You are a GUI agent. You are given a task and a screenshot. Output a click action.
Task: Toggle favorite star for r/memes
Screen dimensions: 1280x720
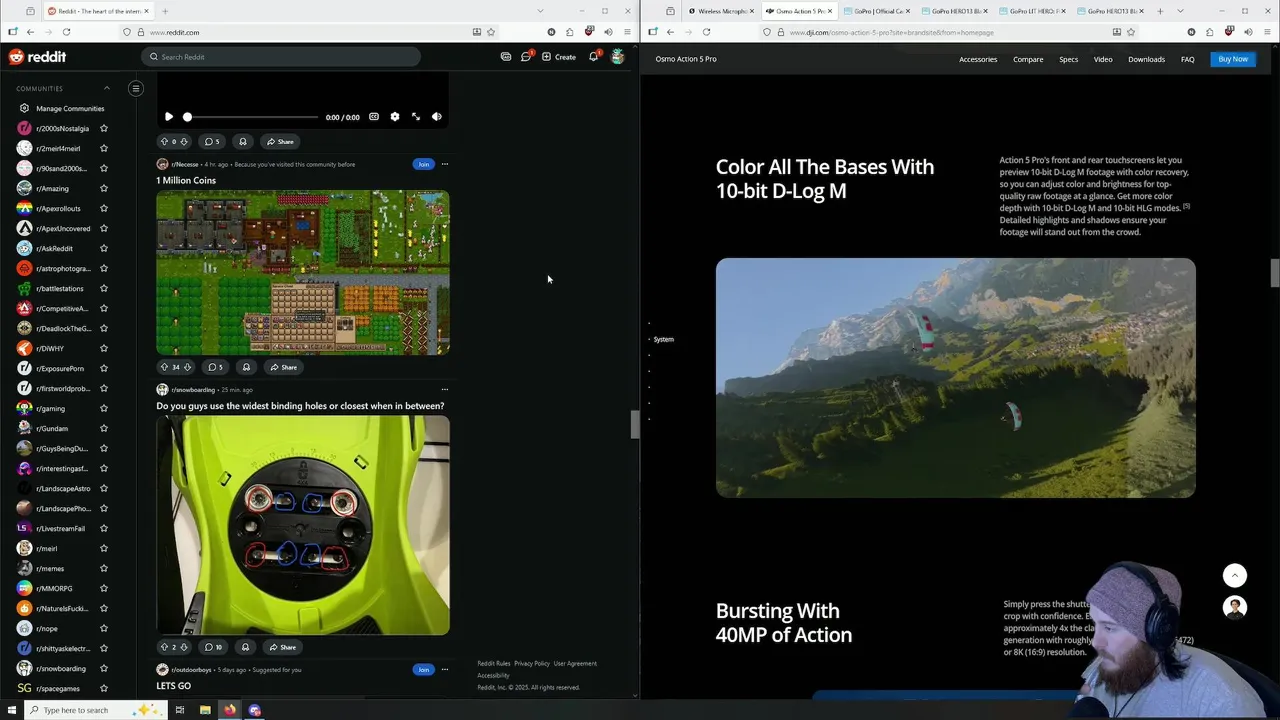[104, 568]
